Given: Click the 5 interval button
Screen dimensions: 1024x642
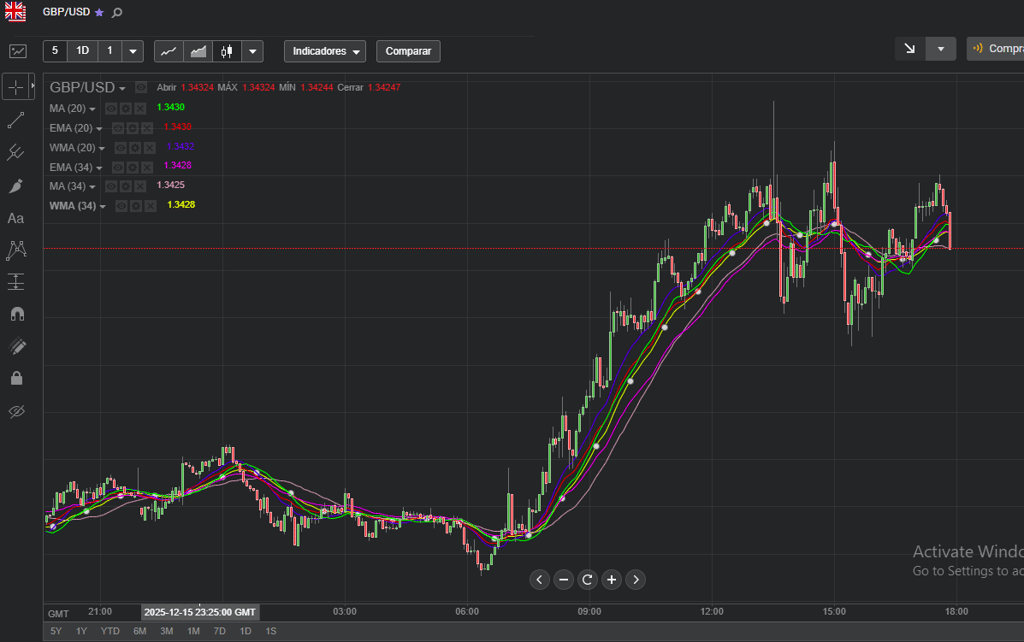Looking at the screenshot, I should [55, 51].
